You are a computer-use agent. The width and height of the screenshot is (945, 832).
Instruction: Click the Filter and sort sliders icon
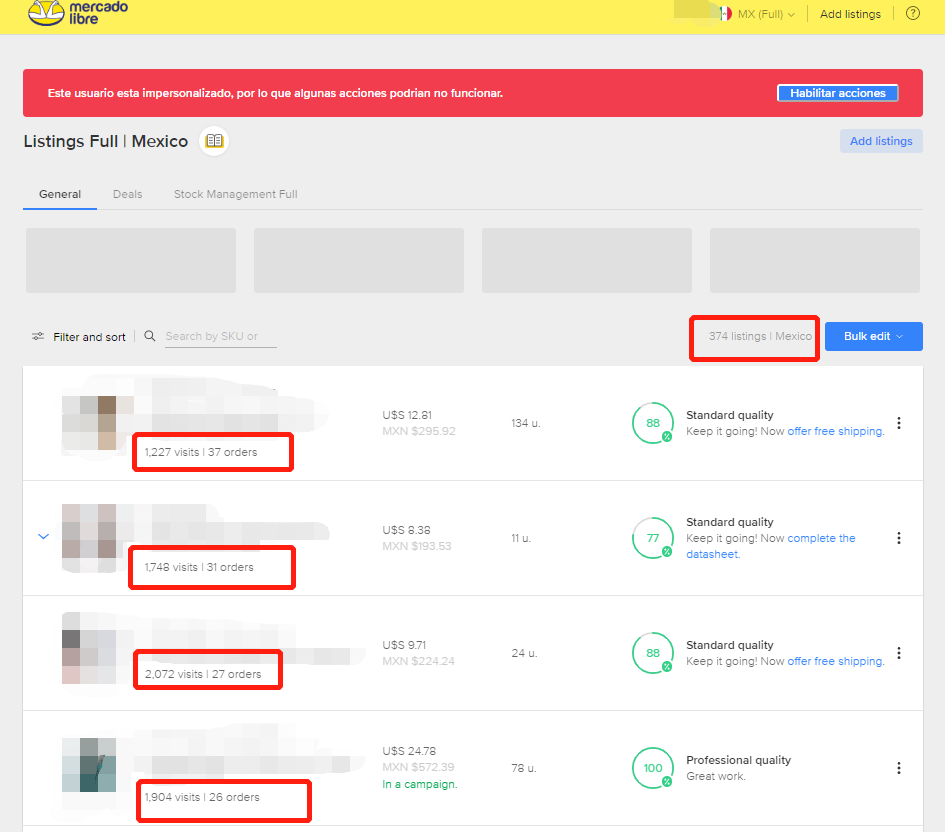38,337
